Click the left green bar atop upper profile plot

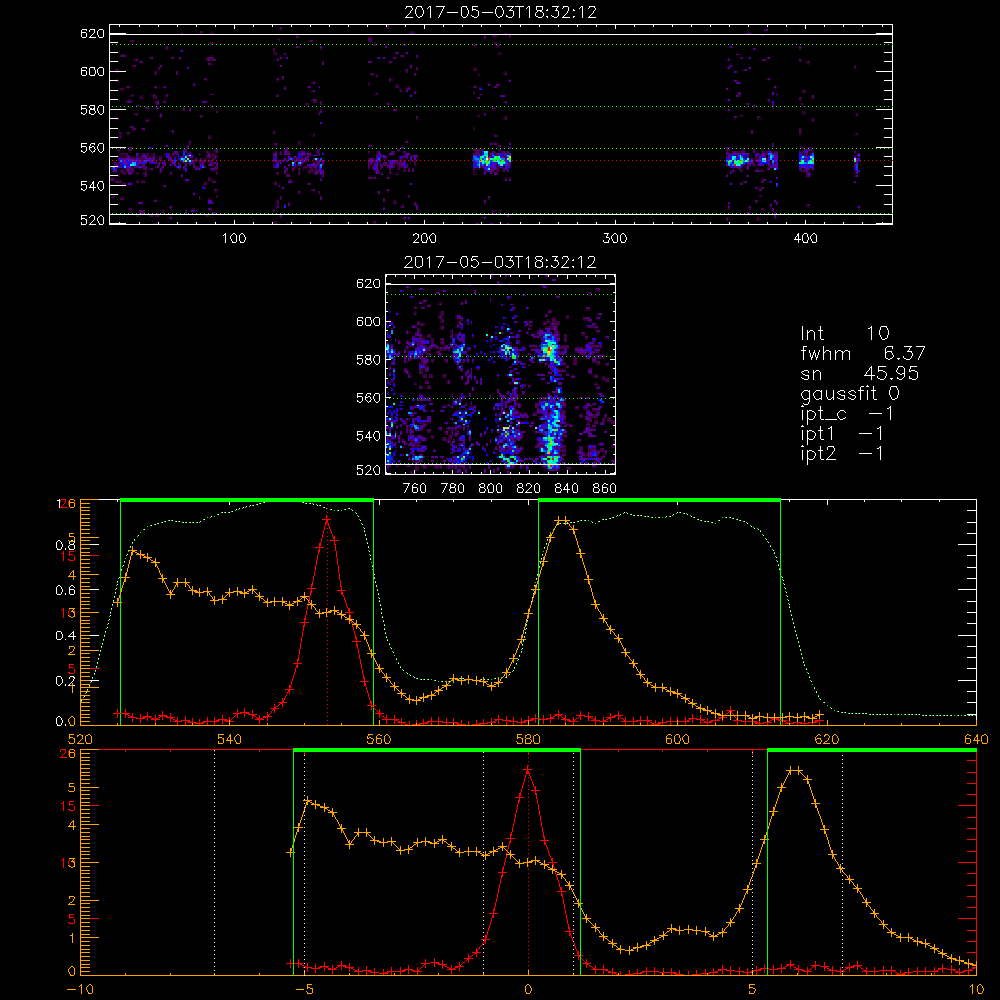coord(247,500)
